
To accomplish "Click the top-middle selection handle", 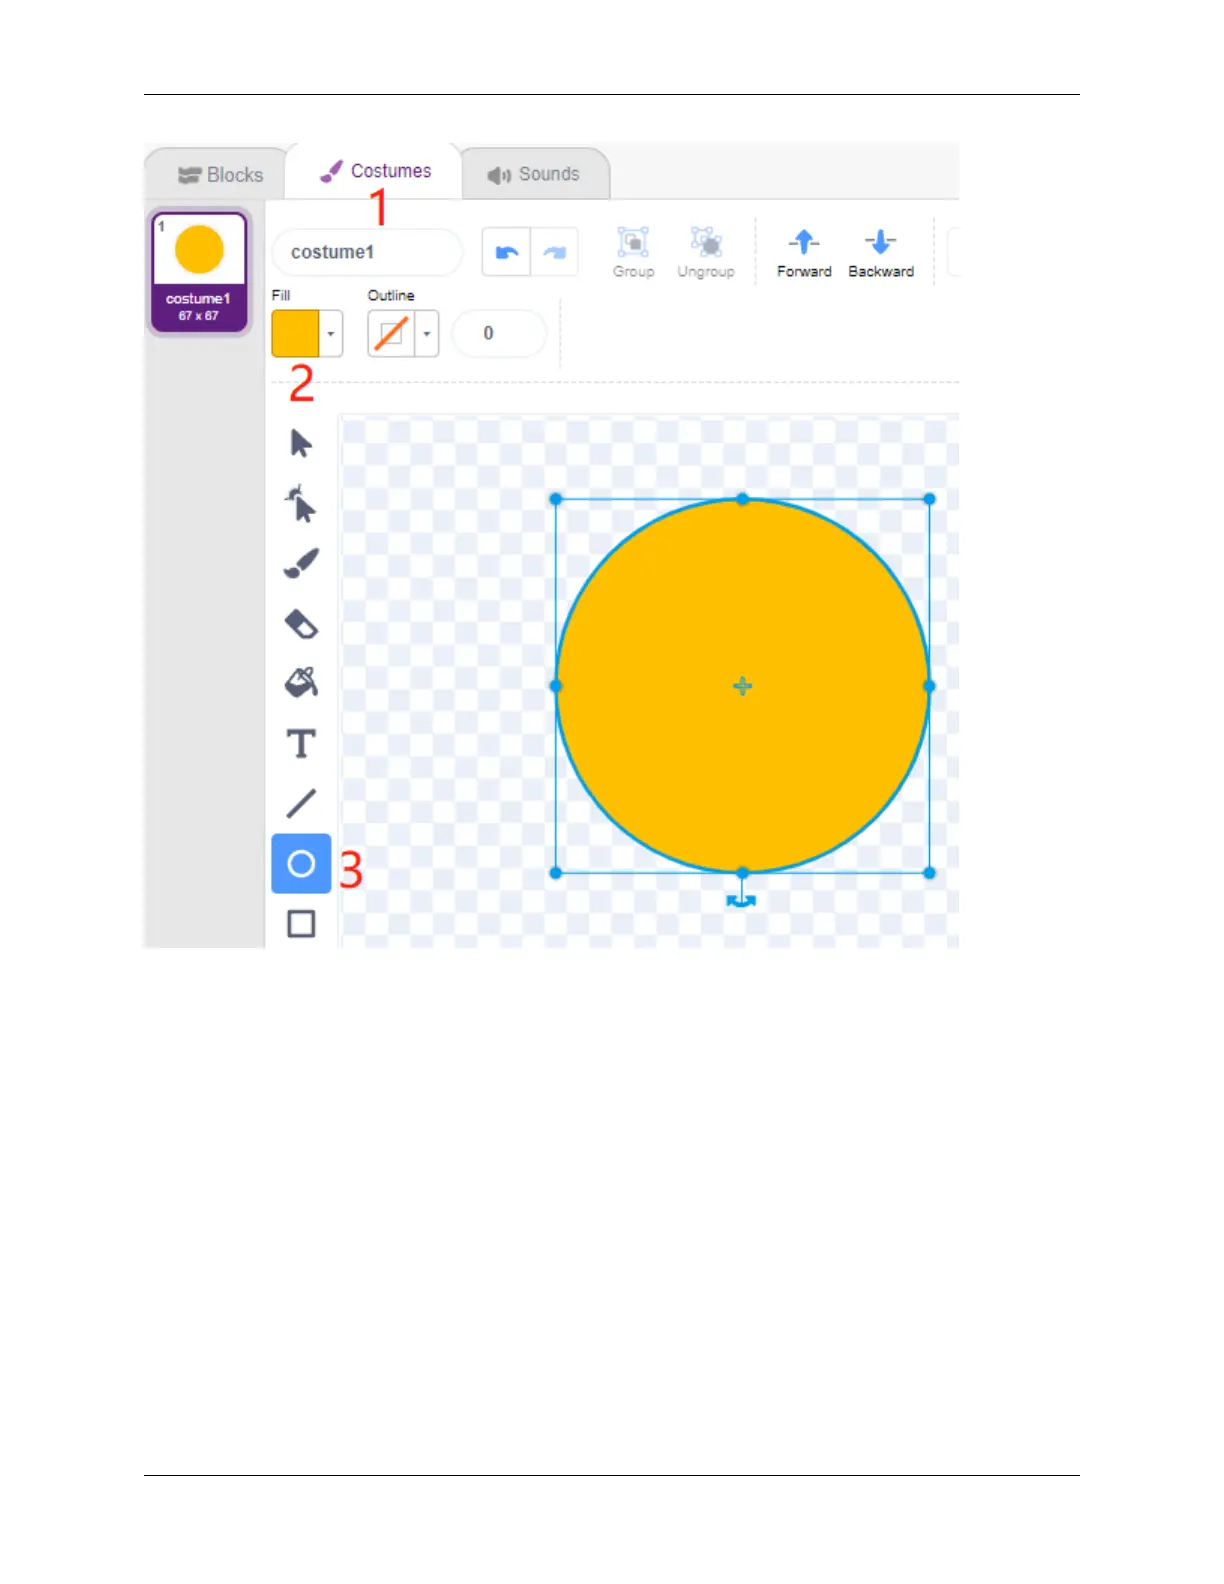I will click(742, 499).
